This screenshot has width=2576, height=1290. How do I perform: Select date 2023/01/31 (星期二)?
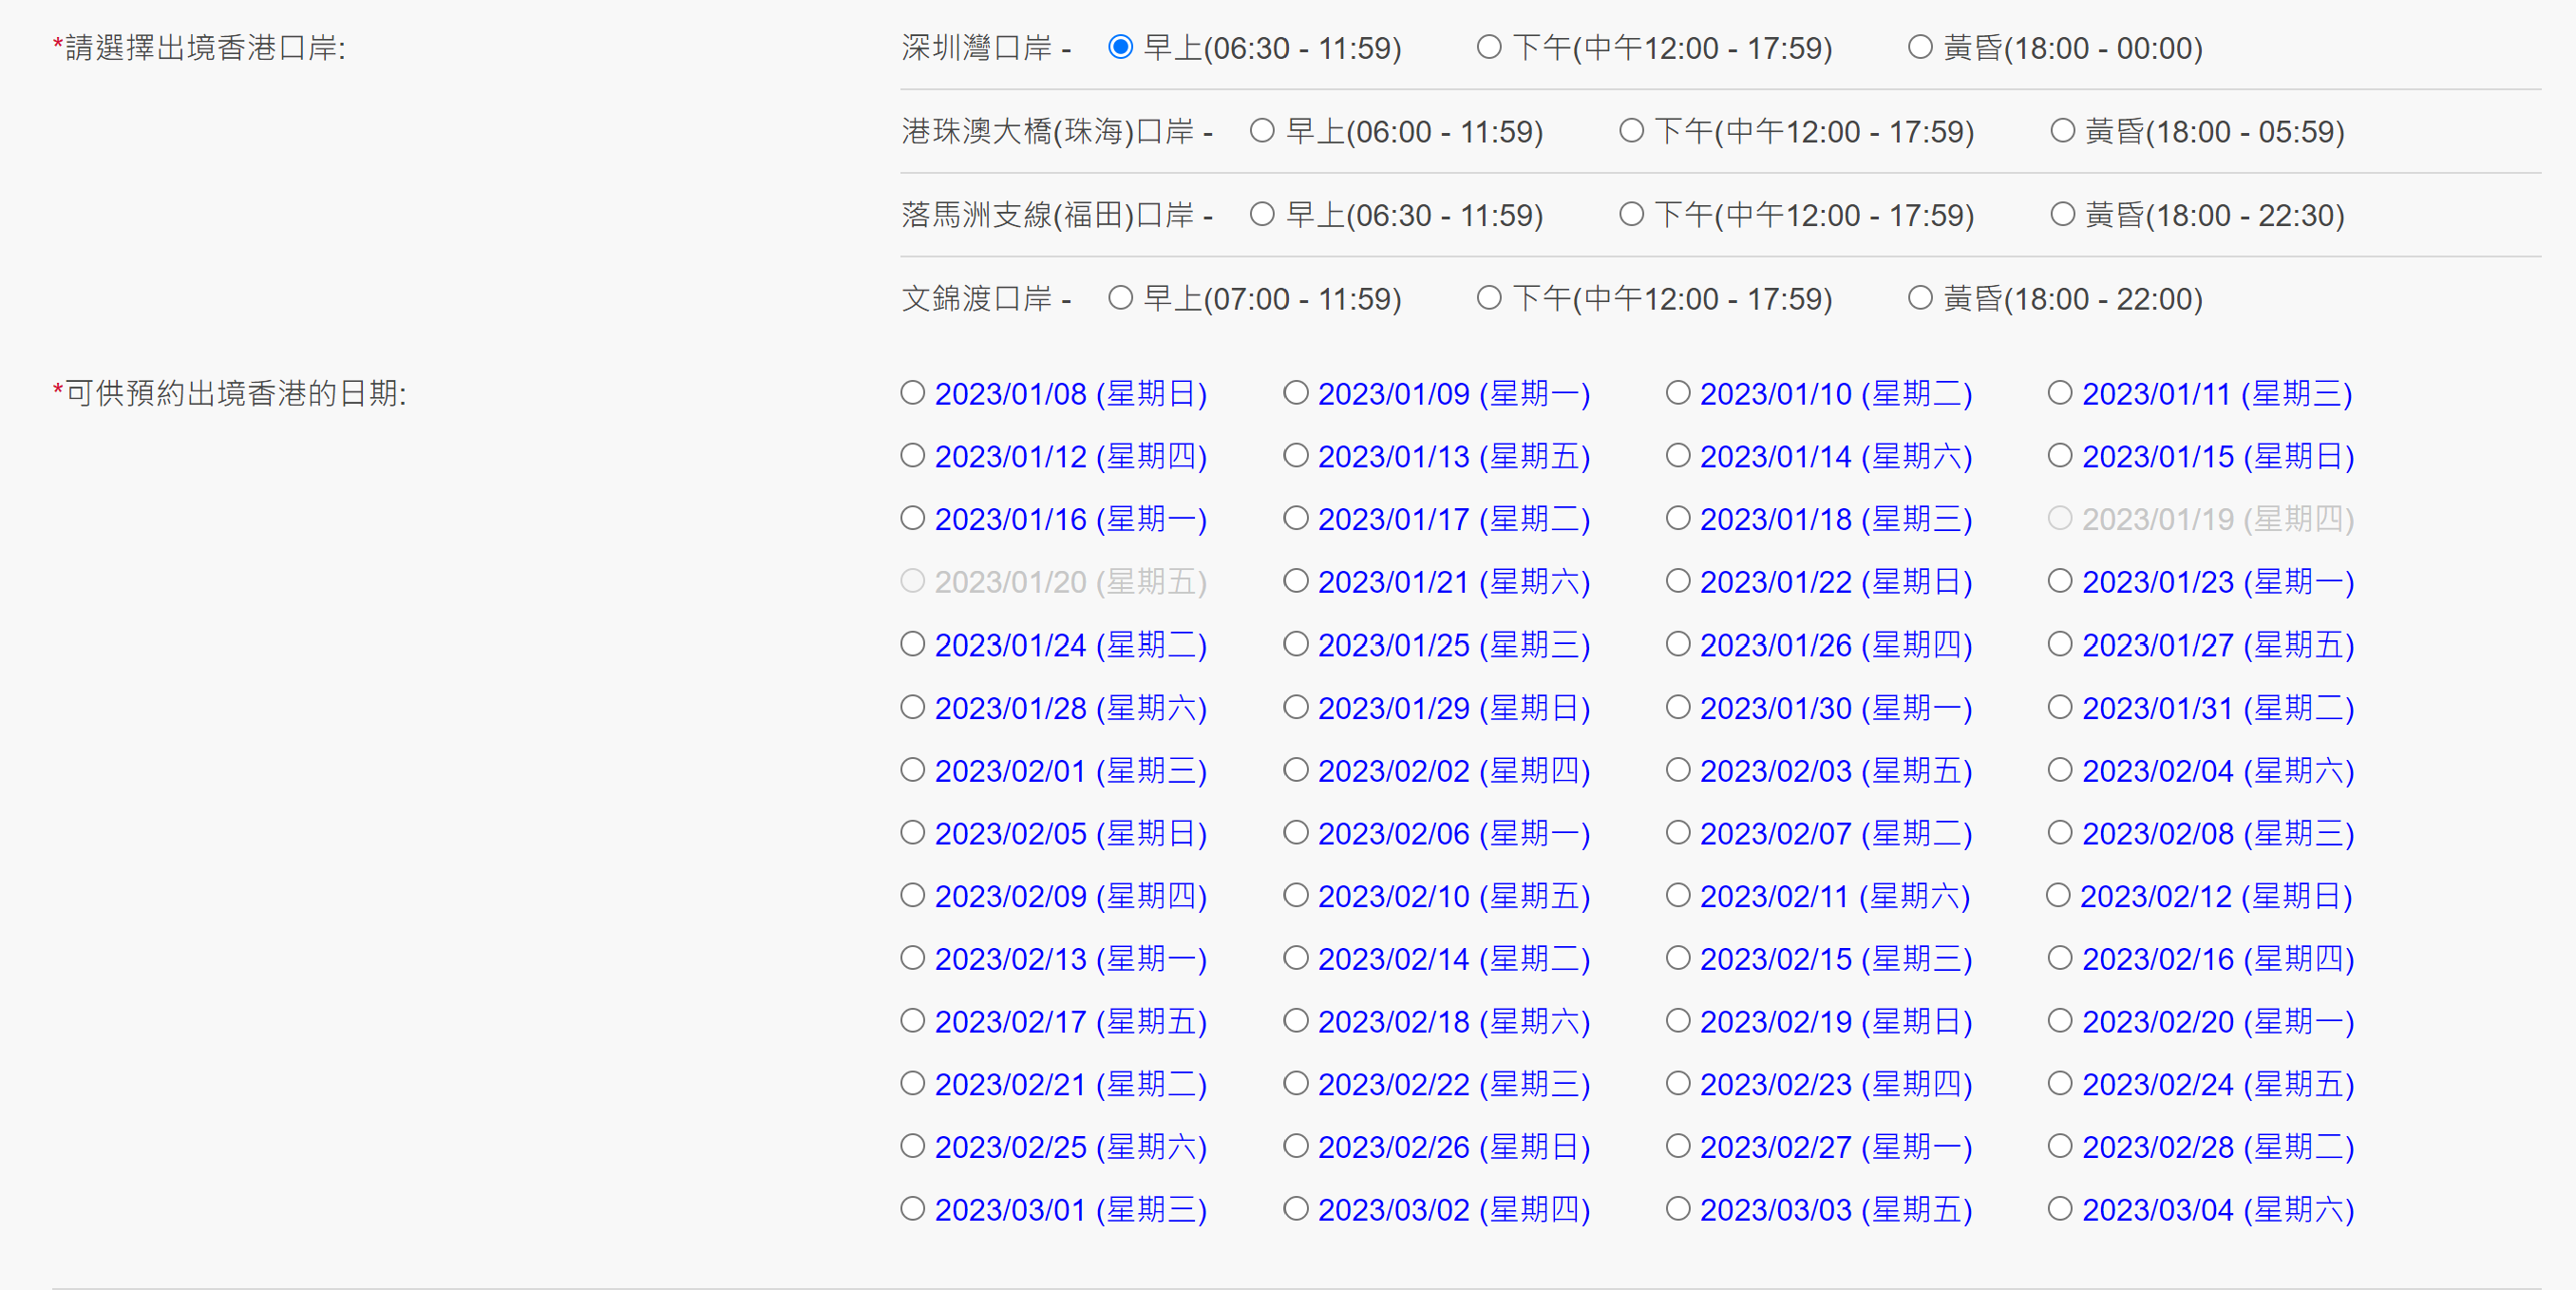tap(2059, 707)
